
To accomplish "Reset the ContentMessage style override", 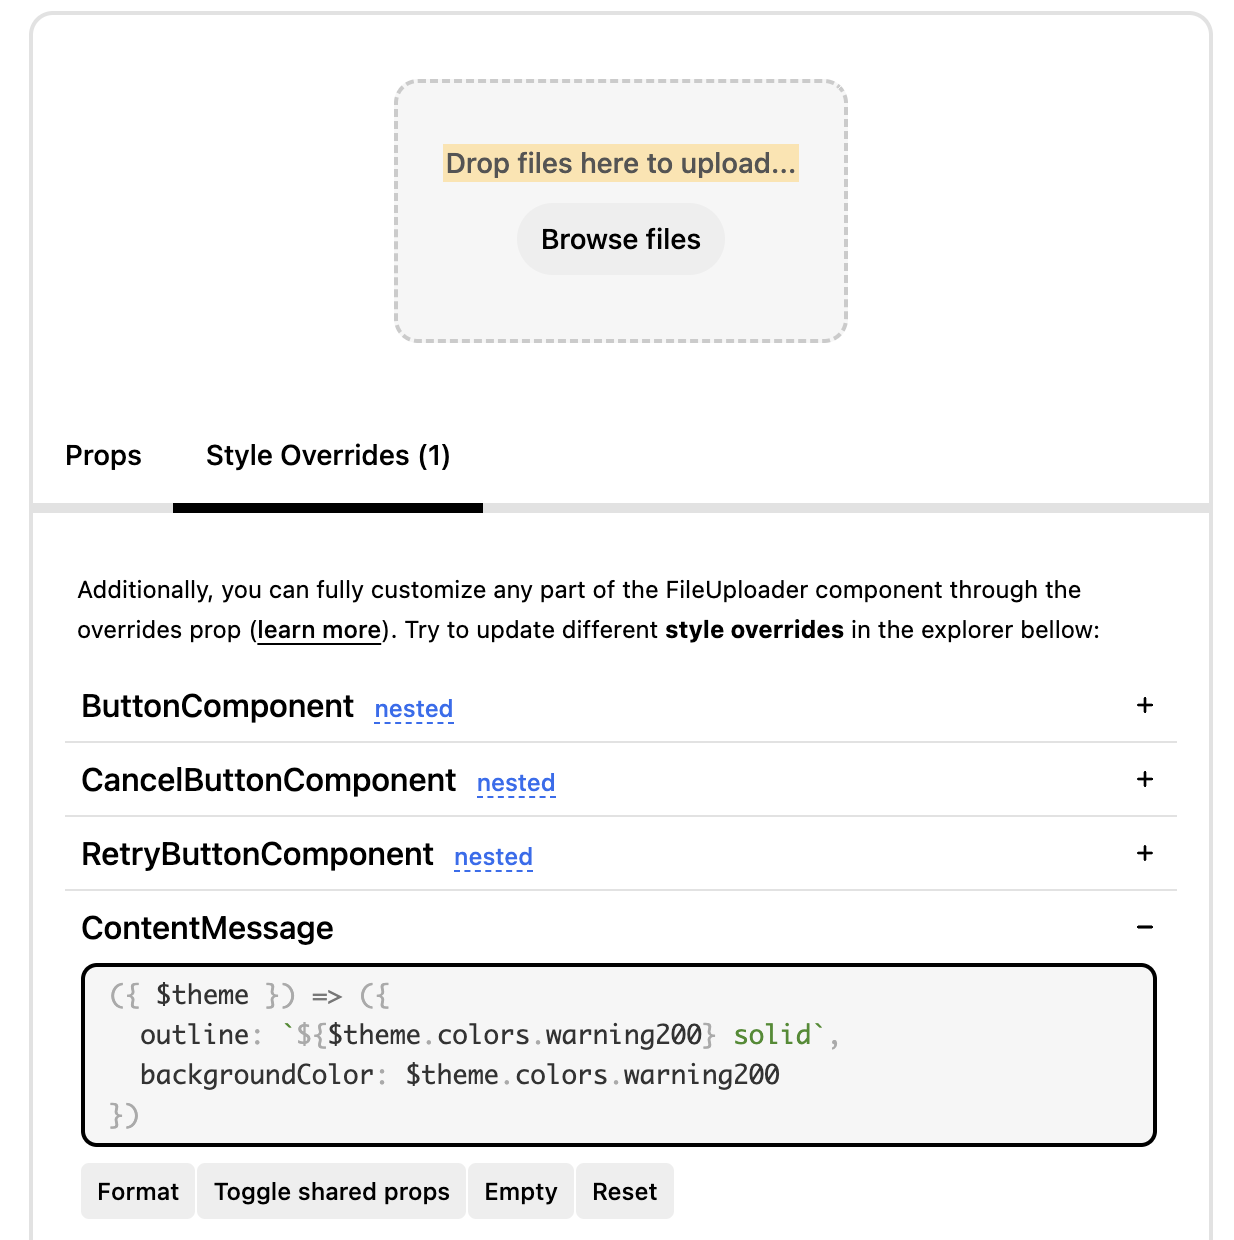I will (624, 1191).
